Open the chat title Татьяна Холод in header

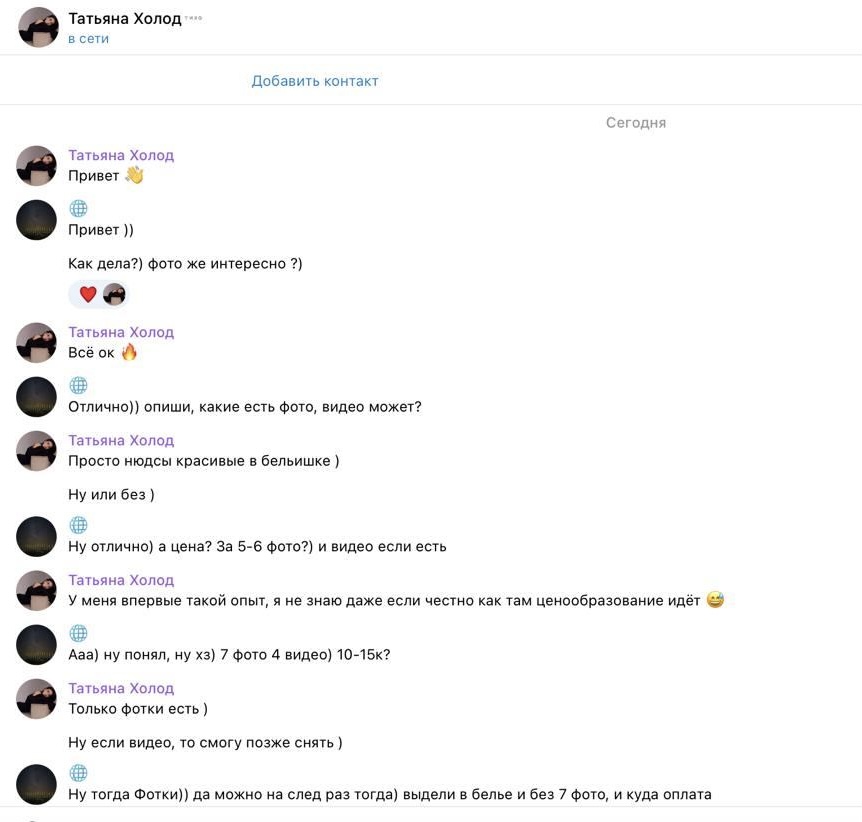point(125,19)
